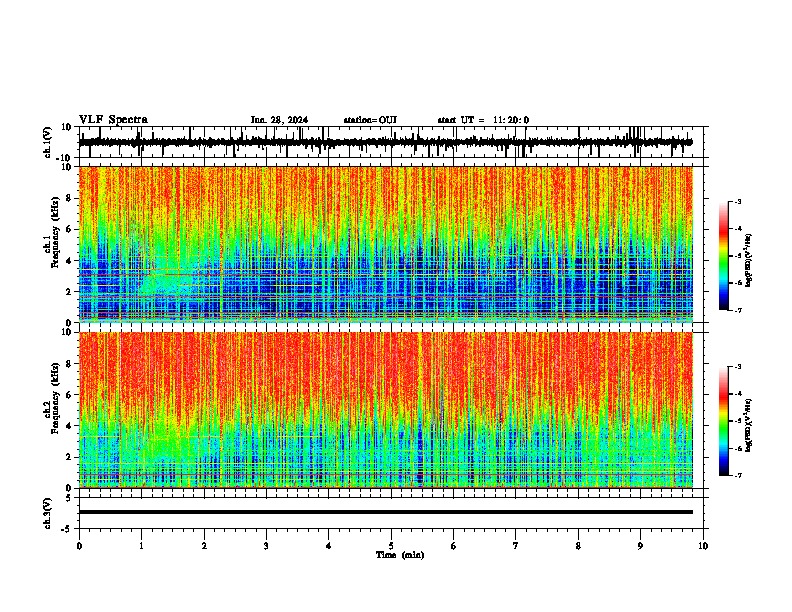Click the "6" kHz tick on ch.1 frequency axis
The width and height of the screenshot is (792, 612).
[70, 229]
